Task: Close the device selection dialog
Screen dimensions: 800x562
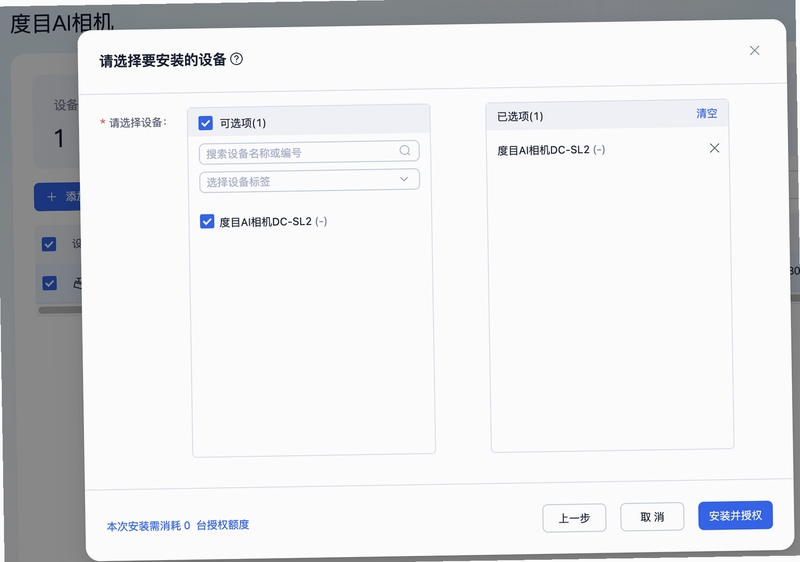Action: 754,50
